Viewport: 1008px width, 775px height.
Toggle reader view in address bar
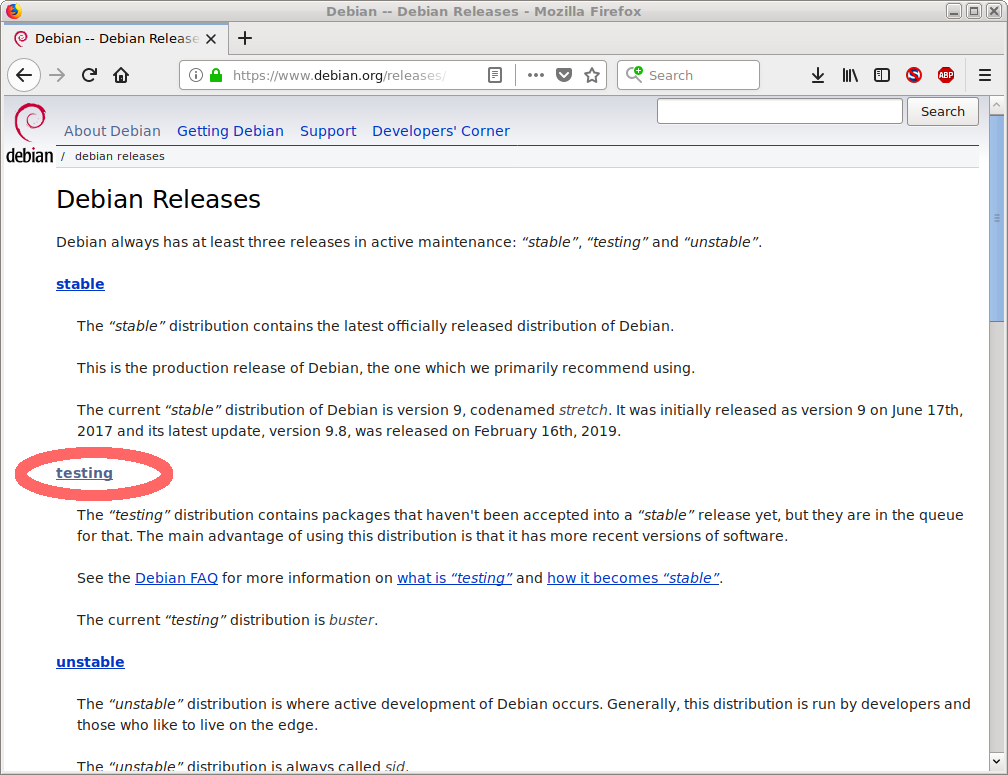tap(495, 75)
